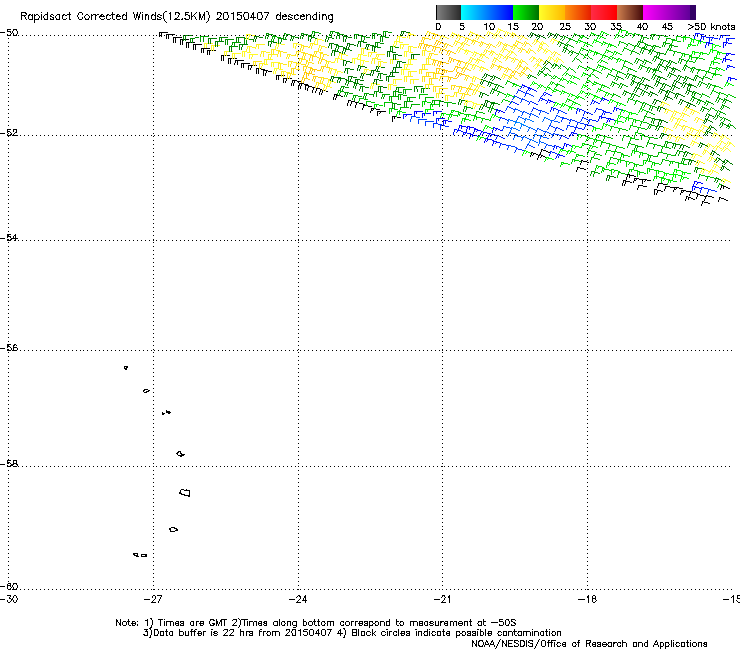Select the gray 0-5 knots color band
740x650 pixels.
pyautogui.click(x=448, y=12)
